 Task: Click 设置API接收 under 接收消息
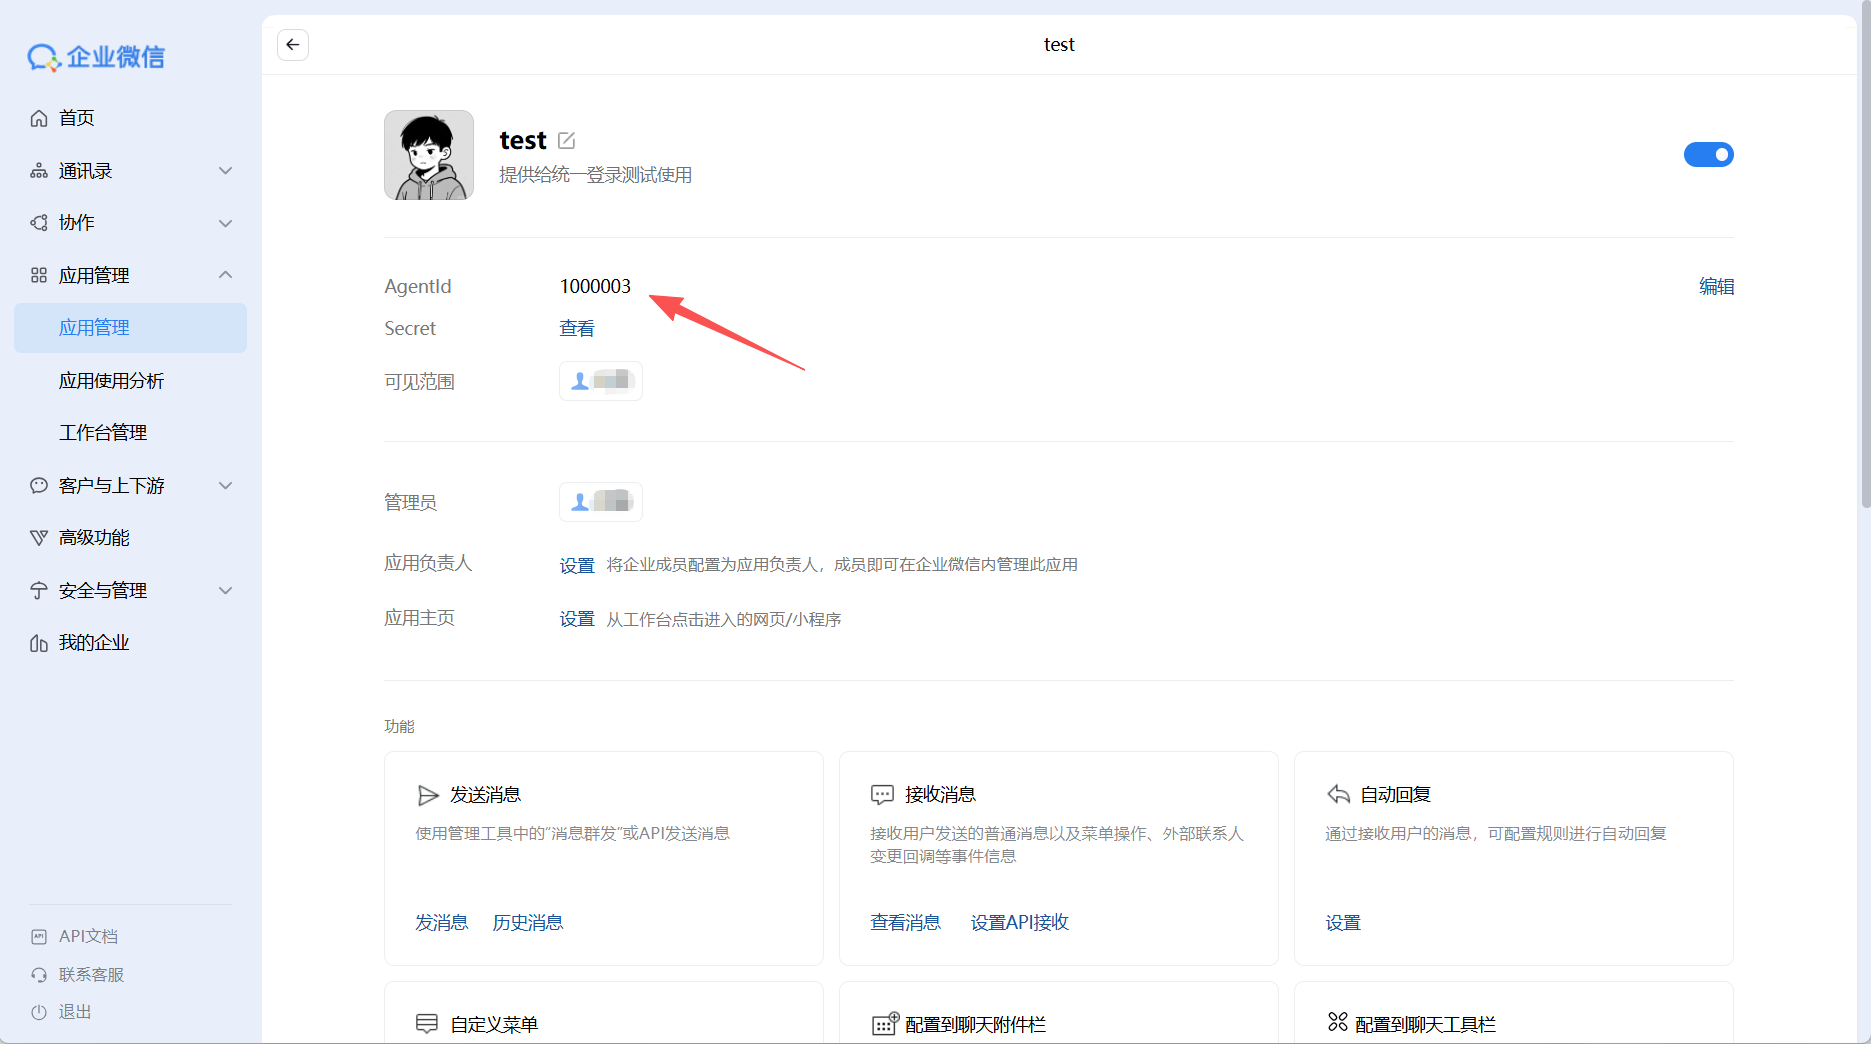1019,922
